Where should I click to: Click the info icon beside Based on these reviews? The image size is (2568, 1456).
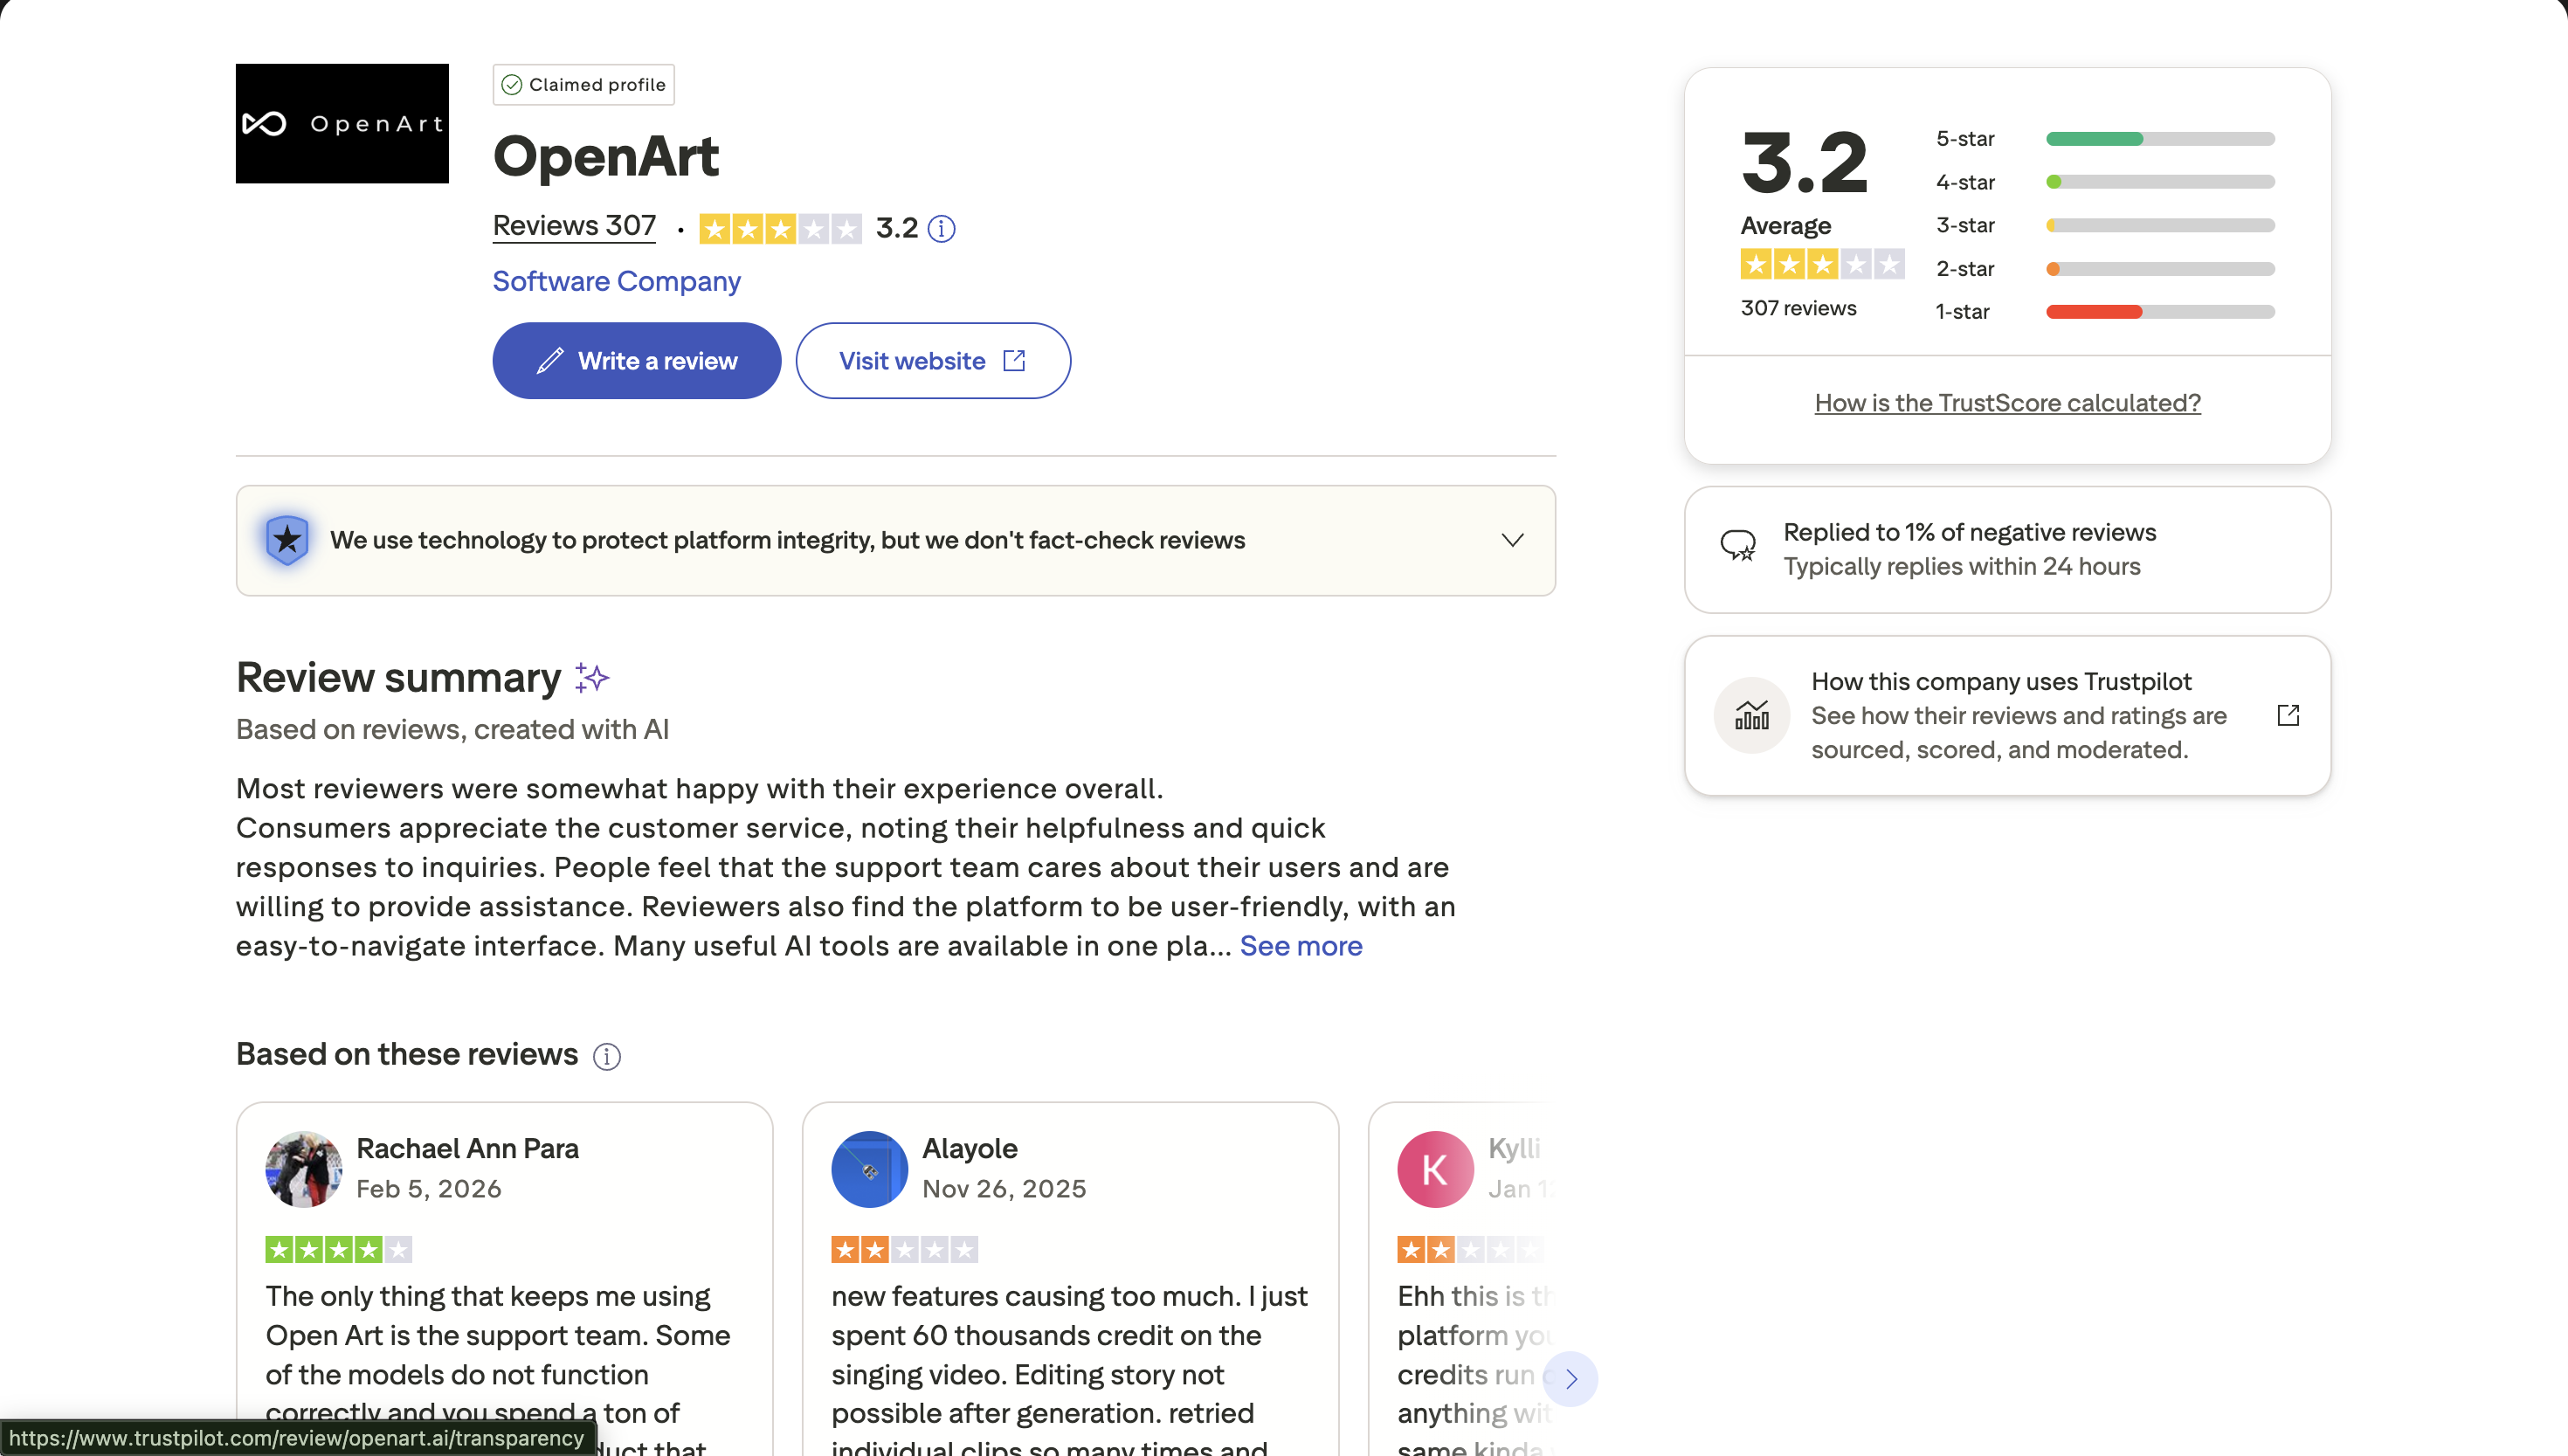606,1056
